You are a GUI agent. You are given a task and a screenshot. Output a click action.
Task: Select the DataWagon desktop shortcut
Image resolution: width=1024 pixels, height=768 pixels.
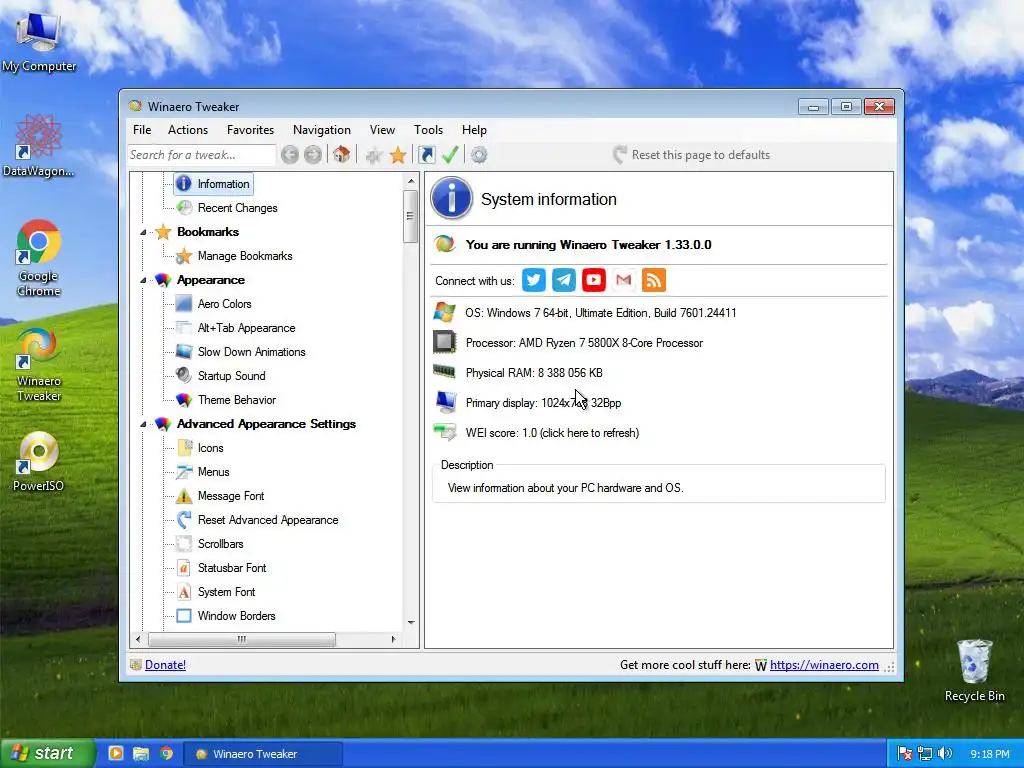pos(39,146)
